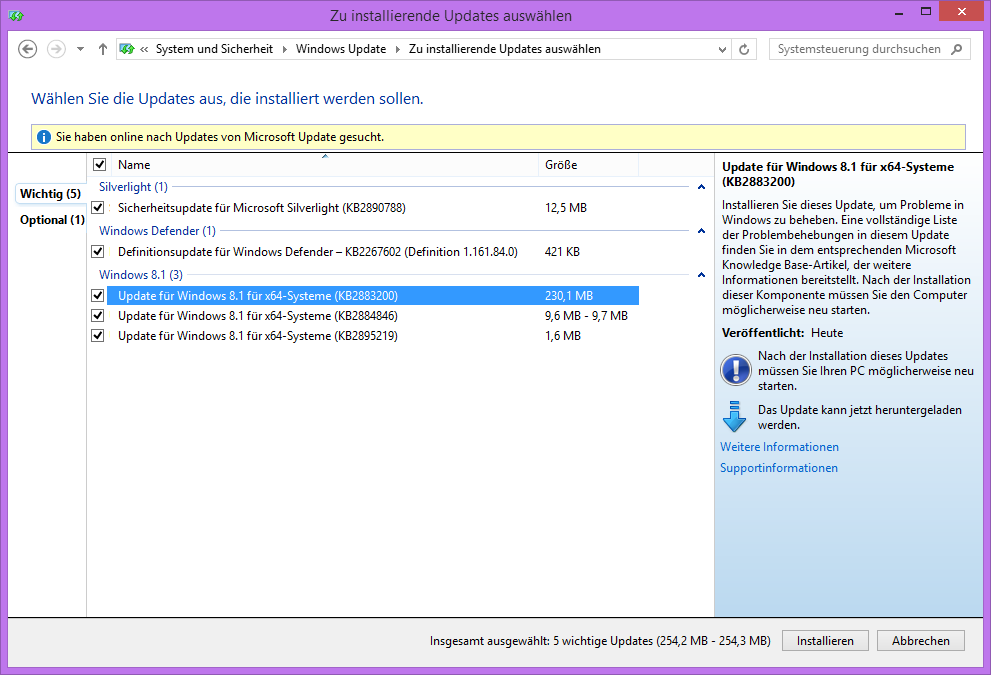The image size is (991, 675).
Task: Uncheck the KB2884846 update checkbox
Action: click(97, 315)
